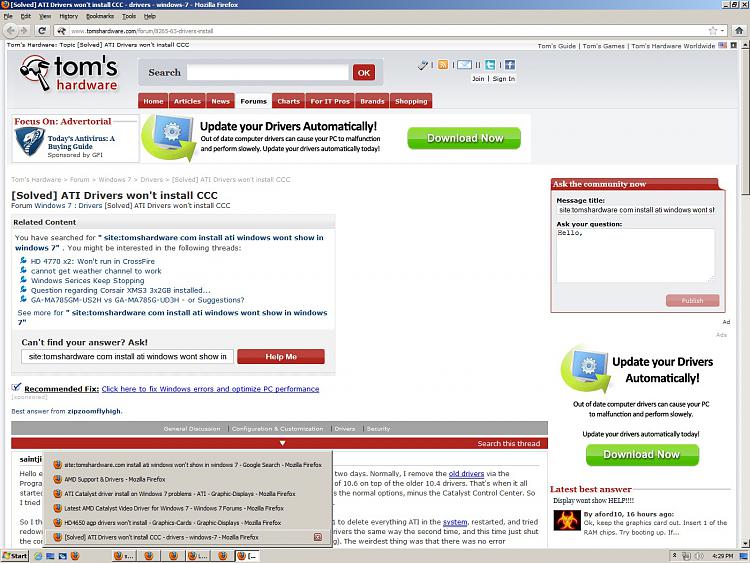Click in the Ask your question textarea
Screen dimensions: 750x563
click(x=635, y=255)
